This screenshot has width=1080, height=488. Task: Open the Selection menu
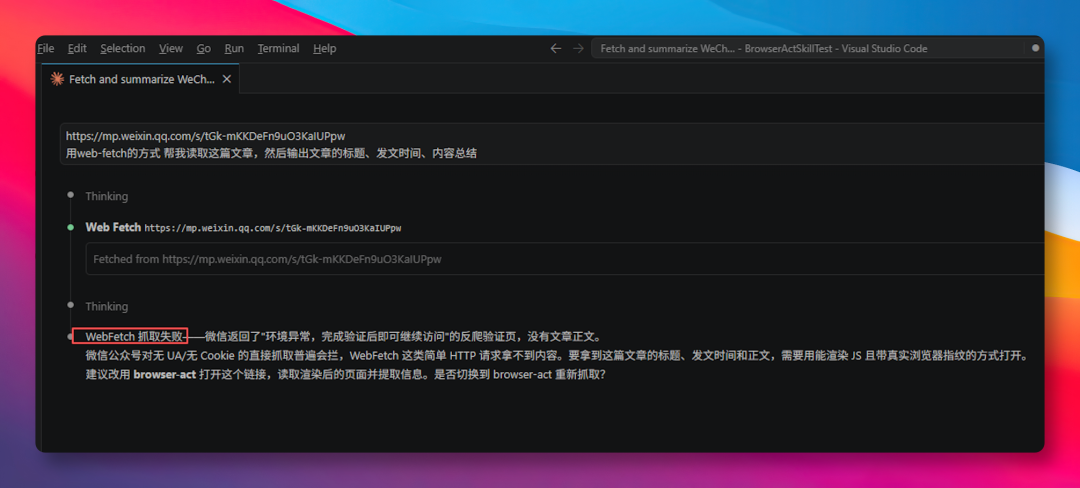(123, 49)
